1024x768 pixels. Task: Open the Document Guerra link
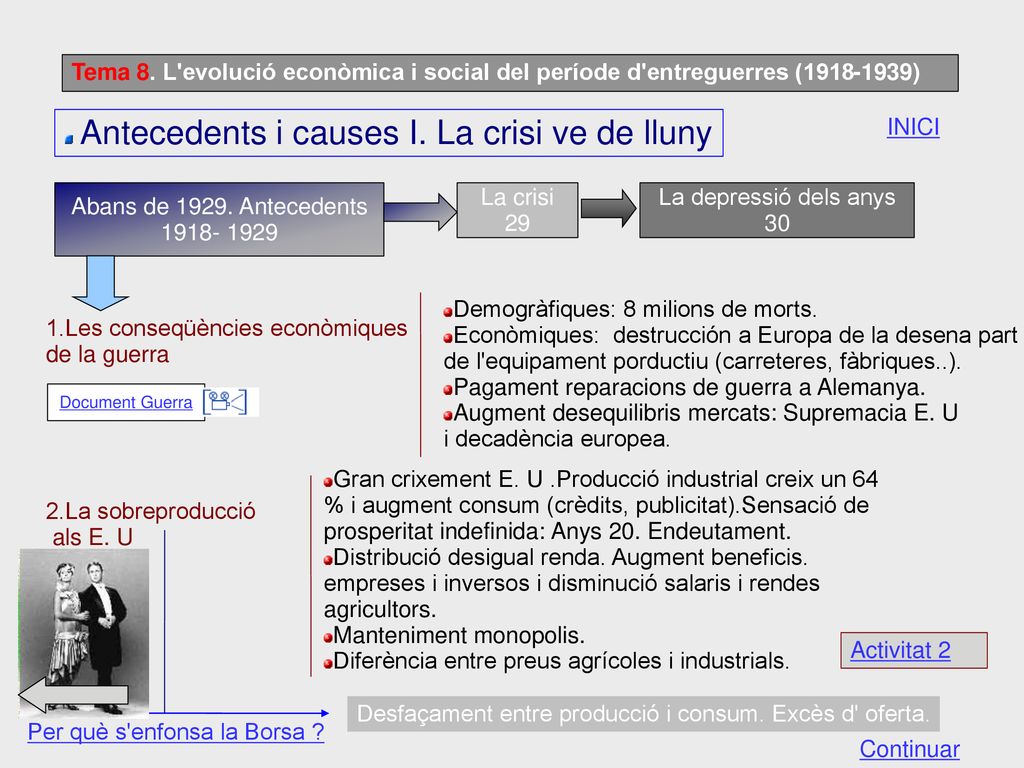point(126,402)
